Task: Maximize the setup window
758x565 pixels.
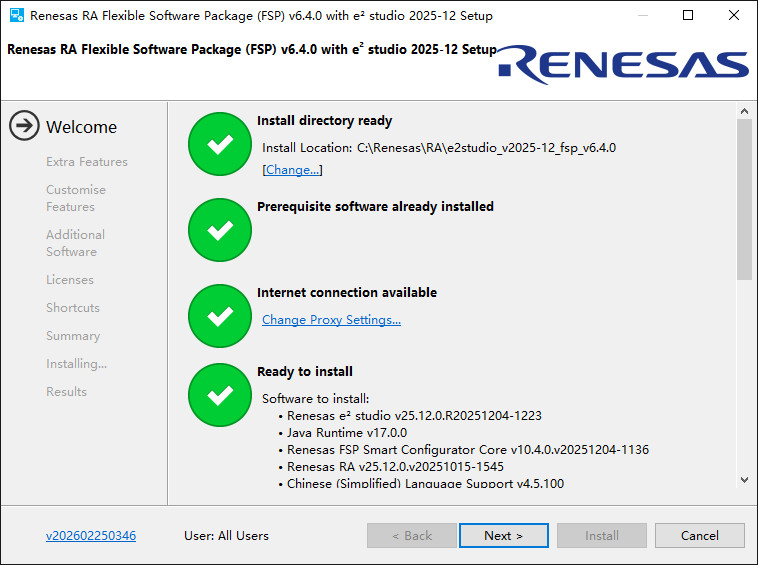Action: pyautogui.click(x=688, y=15)
